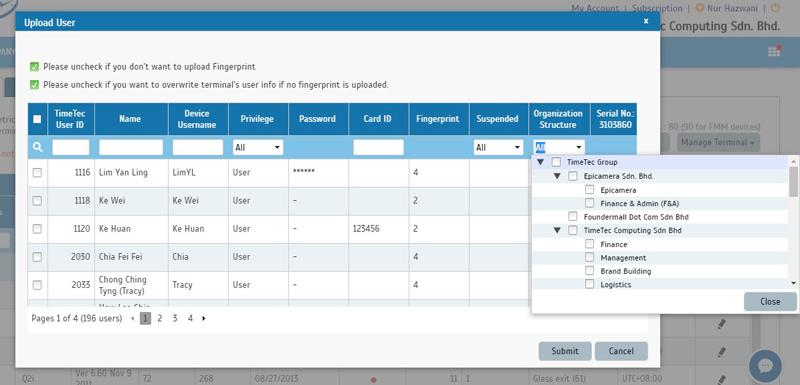Viewport: 800px width, 385px height.
Task: Click the pencil edit icon in Glass exit row
Action: 721,379
